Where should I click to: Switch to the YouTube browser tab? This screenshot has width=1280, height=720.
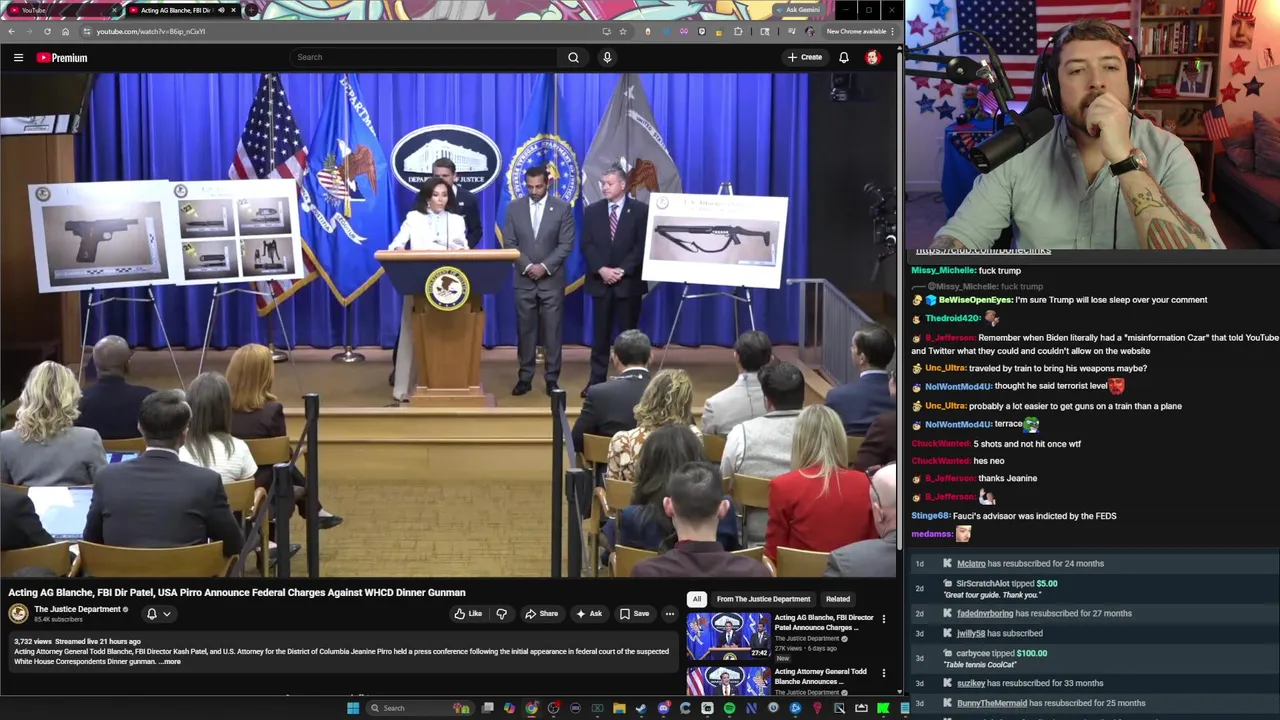tap(60, 10)
